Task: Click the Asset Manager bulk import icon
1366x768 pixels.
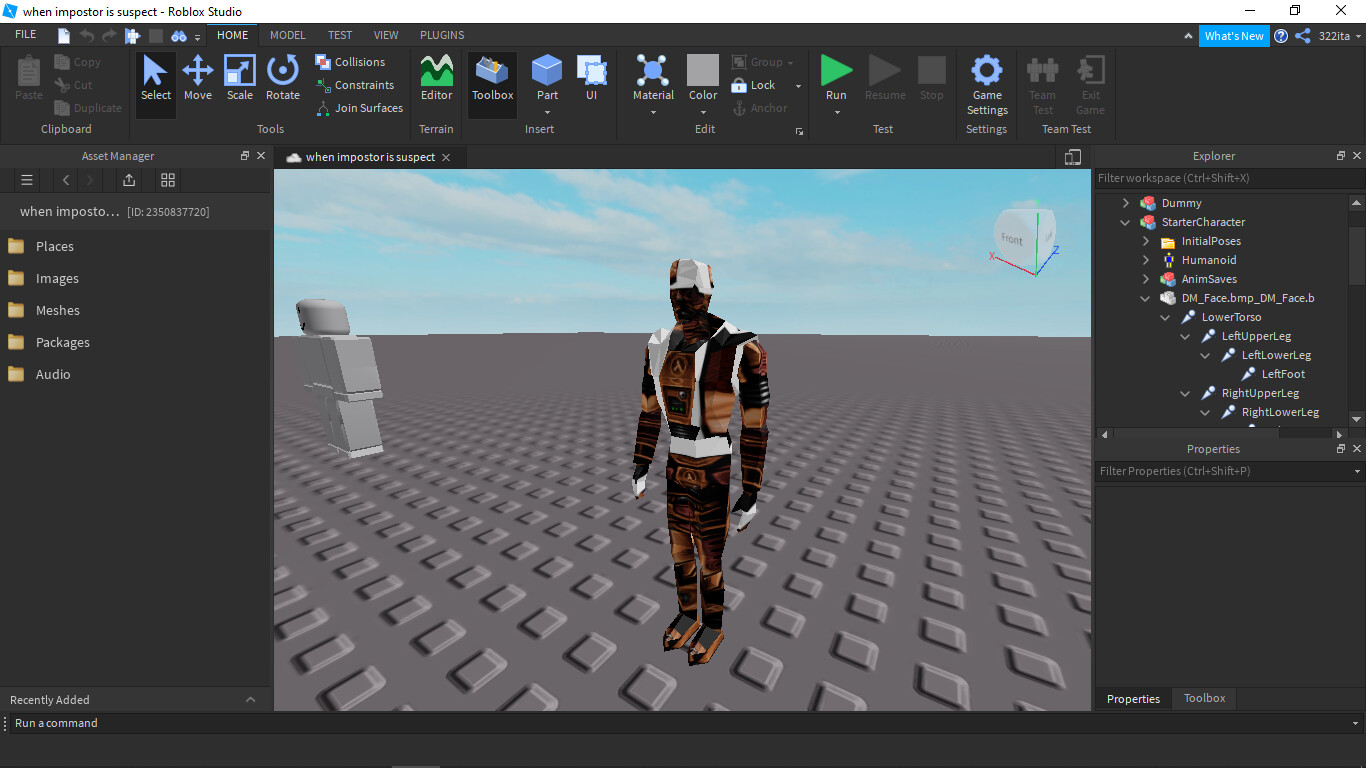Action: pos(129,180)
